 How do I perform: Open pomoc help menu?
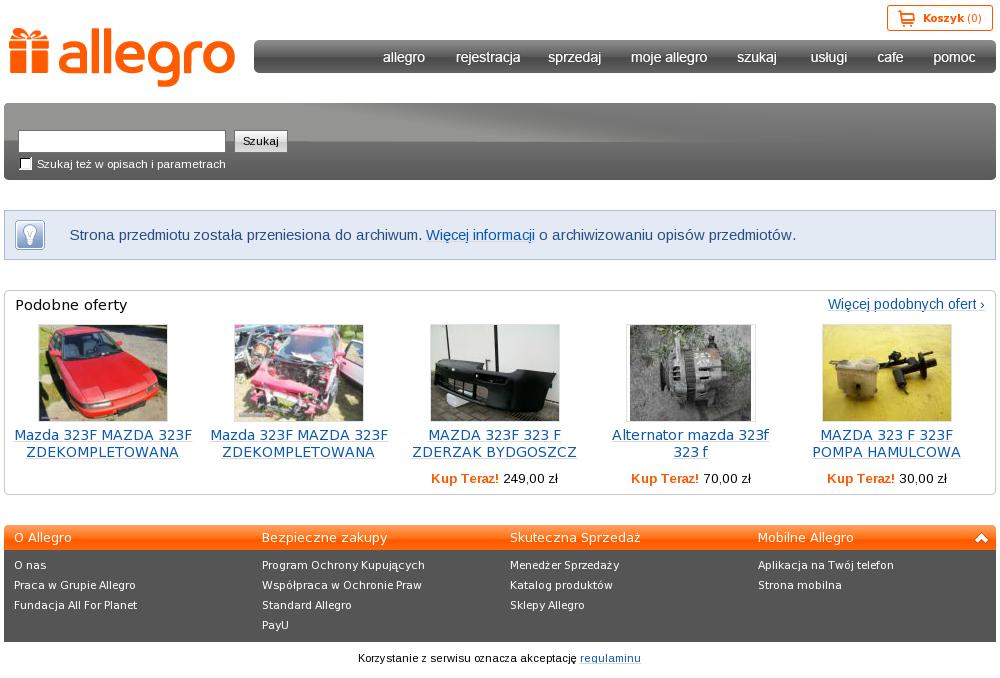[x=954, y=57]
